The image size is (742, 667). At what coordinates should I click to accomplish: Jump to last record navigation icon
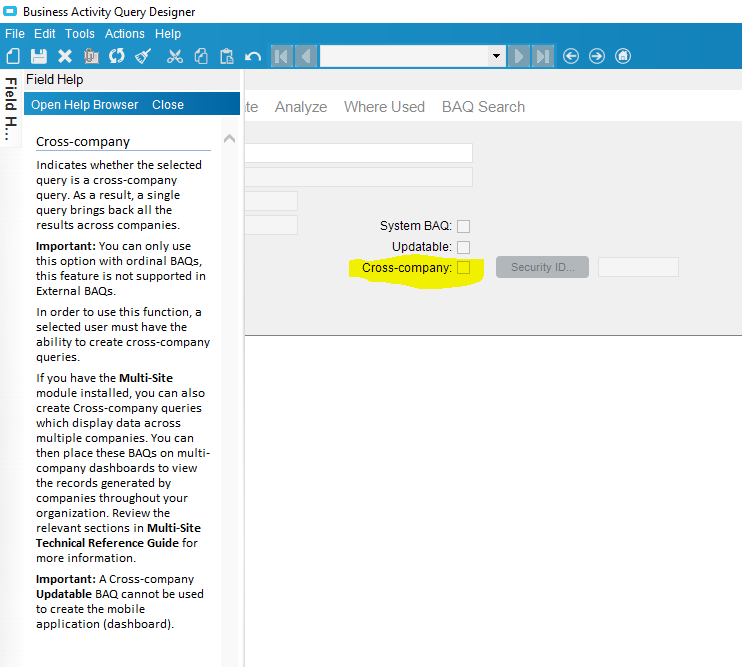coord(543,57)
